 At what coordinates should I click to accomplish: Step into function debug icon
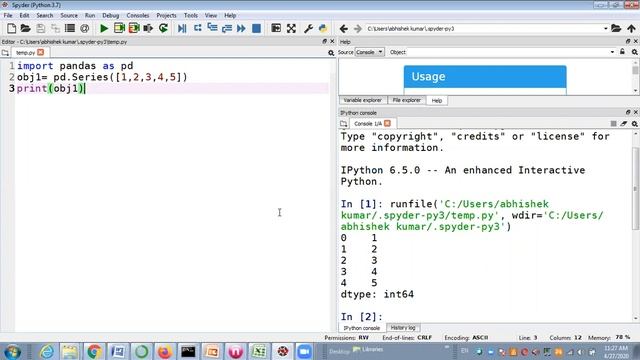click(212, 28)
